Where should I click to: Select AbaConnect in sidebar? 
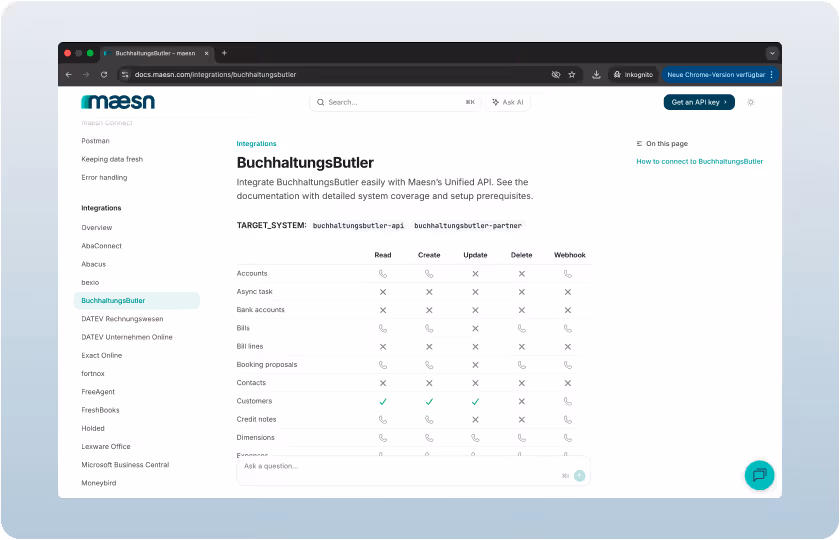pyautogui.click(x=101, y=246)
